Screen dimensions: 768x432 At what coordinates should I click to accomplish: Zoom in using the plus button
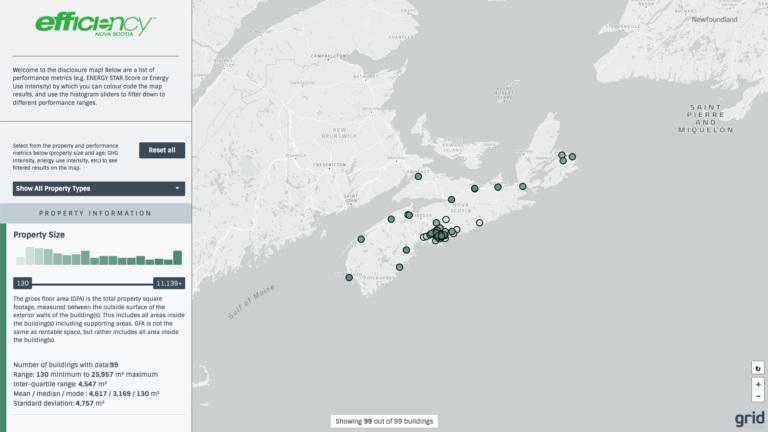click(x=758, y=384)
